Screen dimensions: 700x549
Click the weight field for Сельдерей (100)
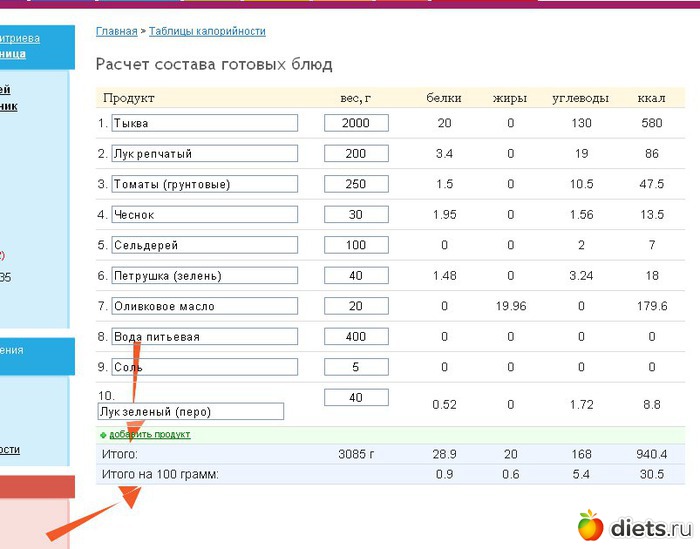[356, 245]
